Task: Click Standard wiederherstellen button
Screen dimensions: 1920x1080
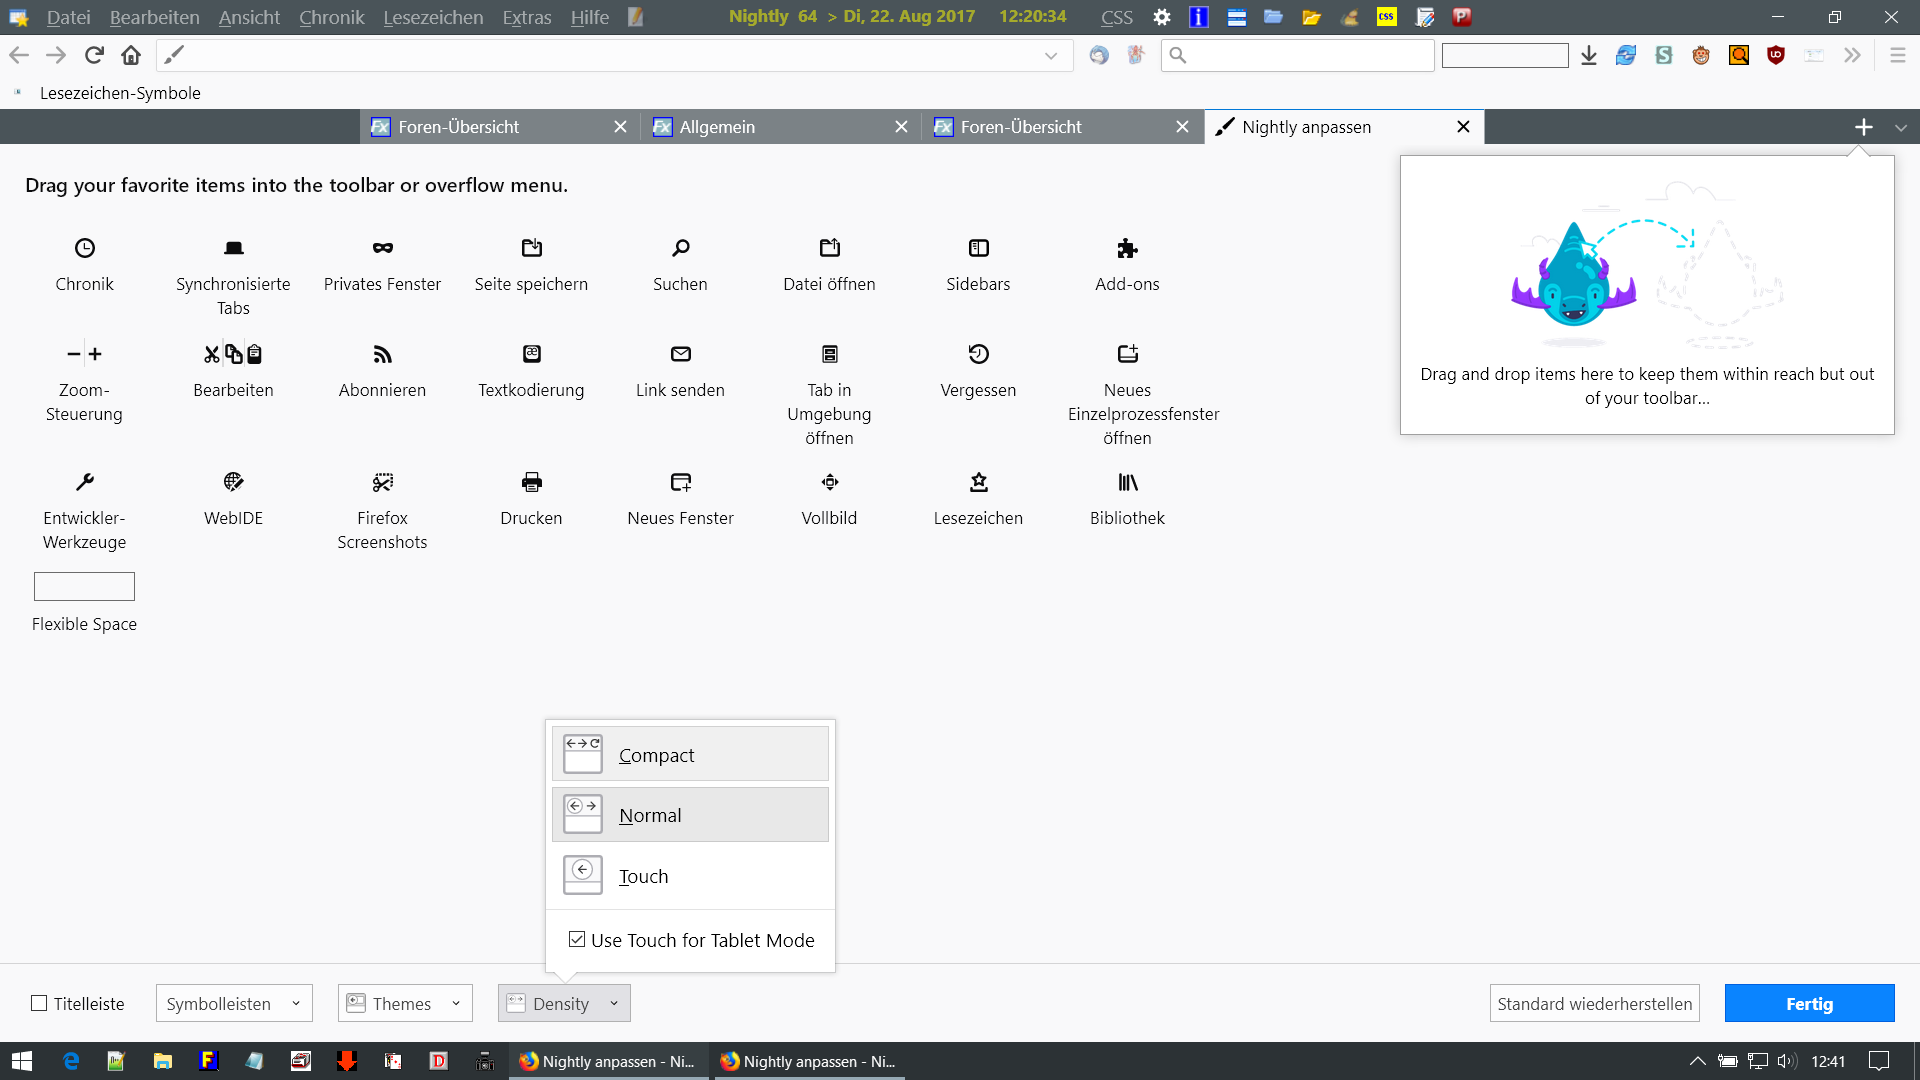Action: pyautogui.click(x=1594, y=1003)
